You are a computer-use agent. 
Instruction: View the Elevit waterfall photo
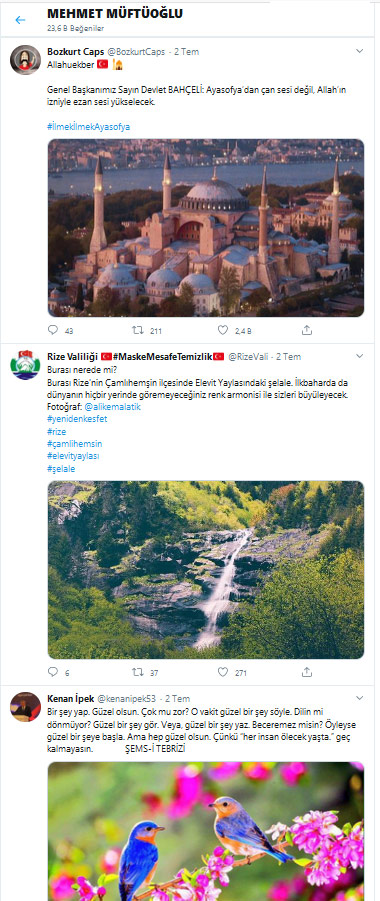point(206,569)
